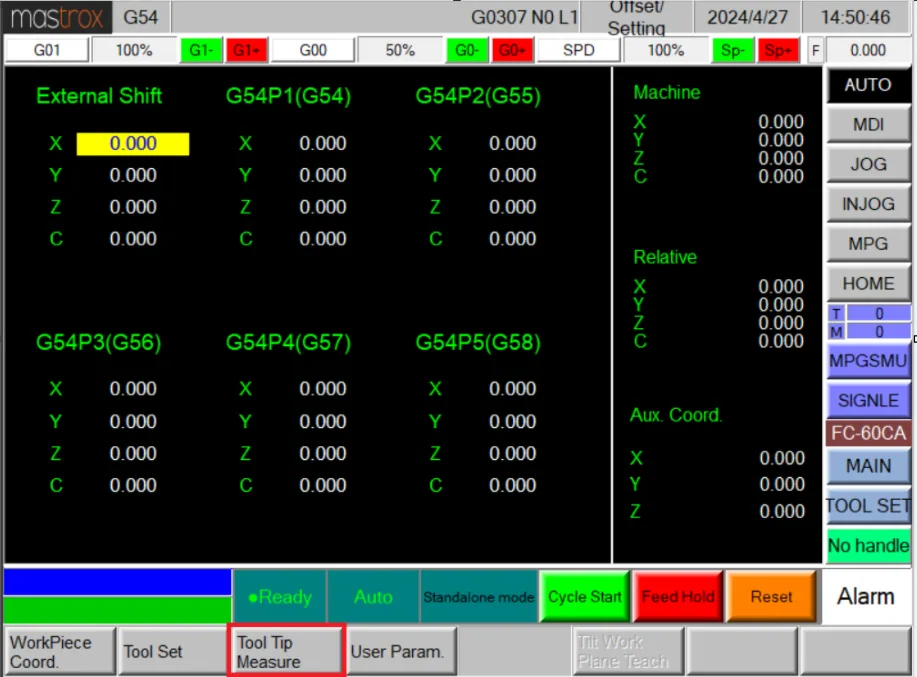This screenshot has height=677, width=917.
Task: Start the cycle with Cycle Start
Action: (584, 597)
